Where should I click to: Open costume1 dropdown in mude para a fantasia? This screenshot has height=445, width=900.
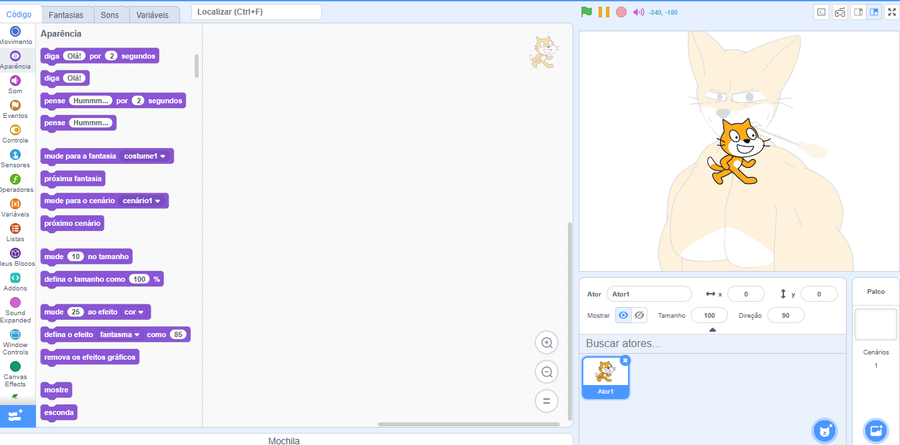coord(147,156)
